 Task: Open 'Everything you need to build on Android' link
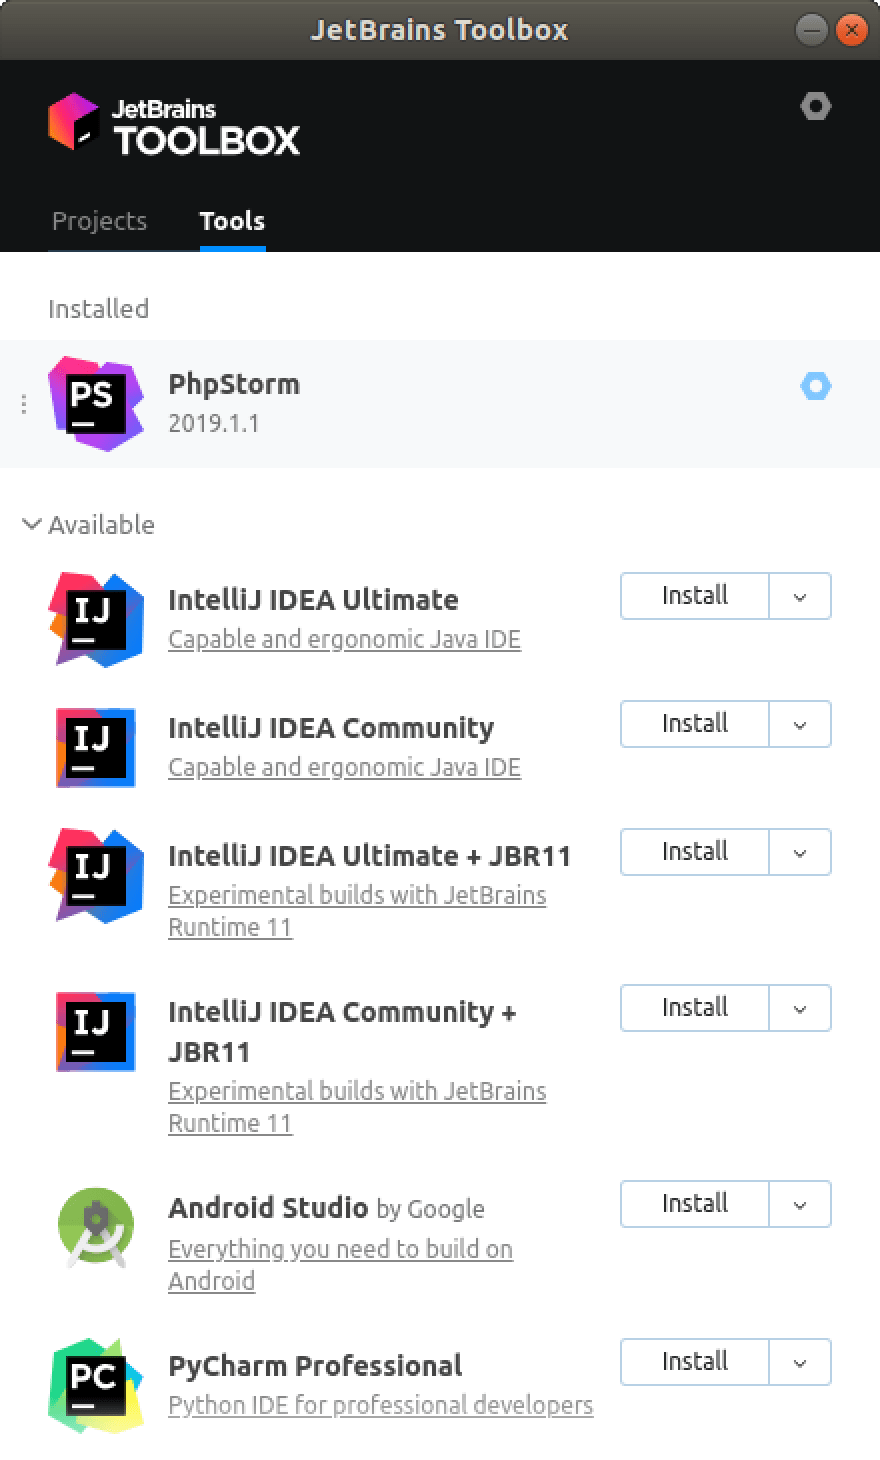[x=340, y=1265]
